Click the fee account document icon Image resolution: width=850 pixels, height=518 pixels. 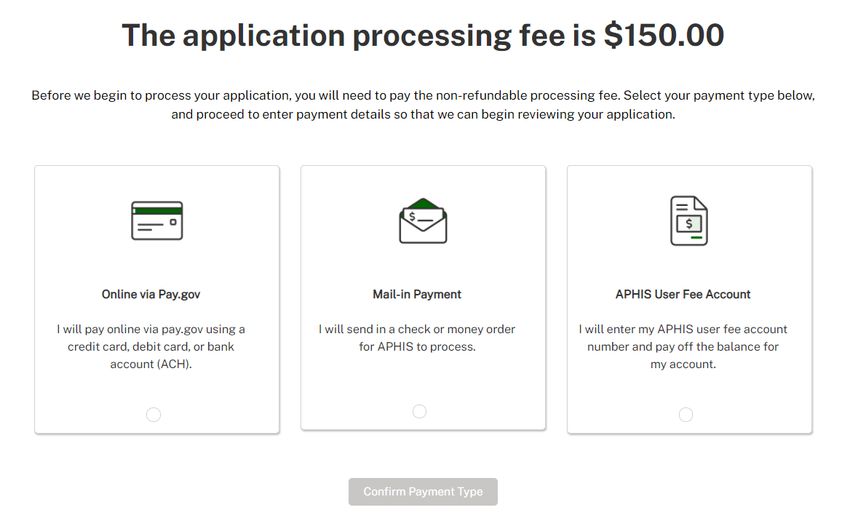(x=688, y=221)
